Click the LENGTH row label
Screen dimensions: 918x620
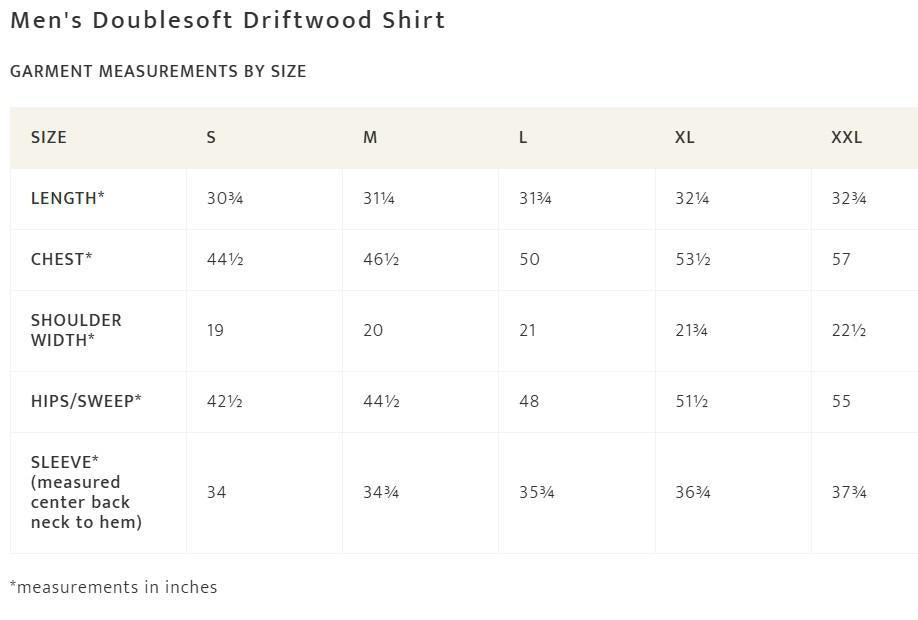coord(67,198)
